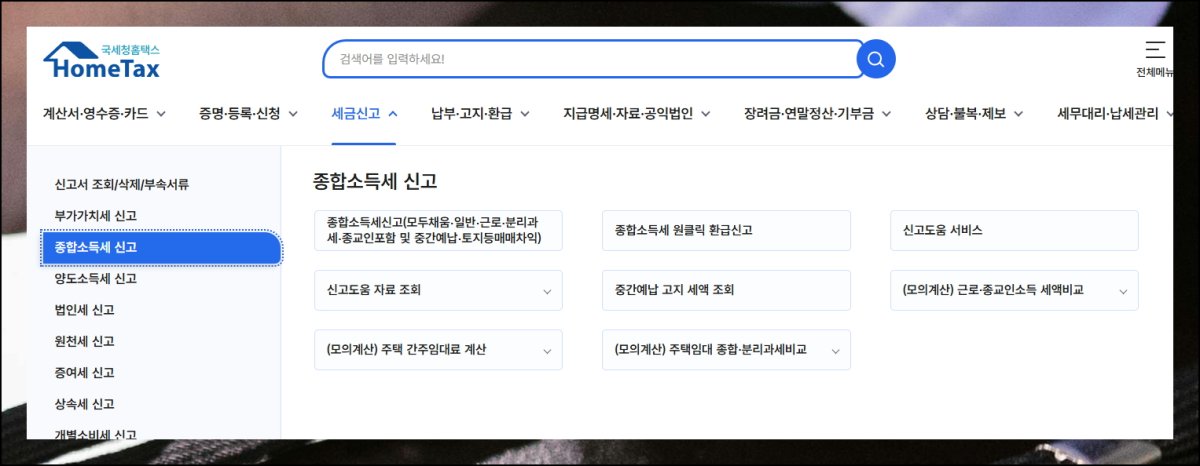Screen dimensions: 1200x466
Task: Open the 납부·고지·환급 menu
Action: pos(480,114)
